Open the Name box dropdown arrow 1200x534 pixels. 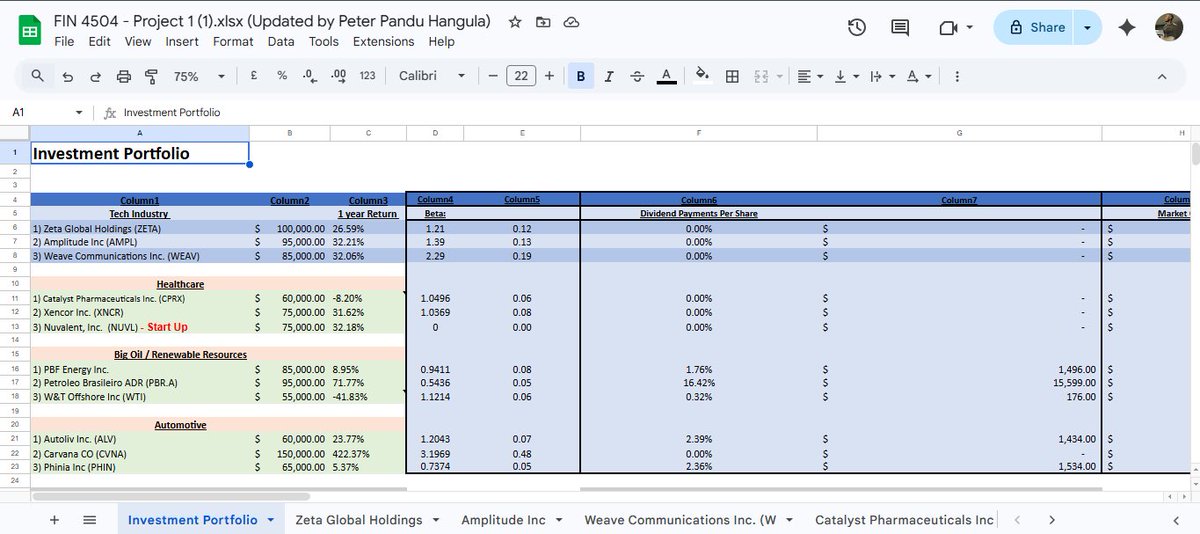(x=79, y=113)
